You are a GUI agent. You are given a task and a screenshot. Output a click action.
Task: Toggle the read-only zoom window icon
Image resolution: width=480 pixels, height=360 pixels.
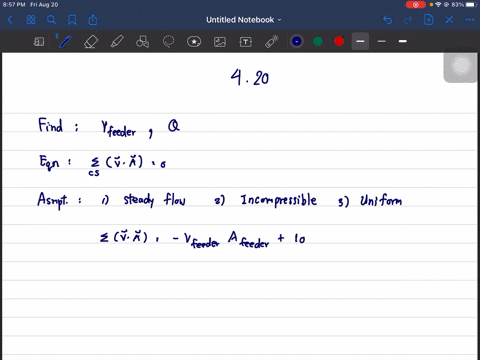coord(39,42)
